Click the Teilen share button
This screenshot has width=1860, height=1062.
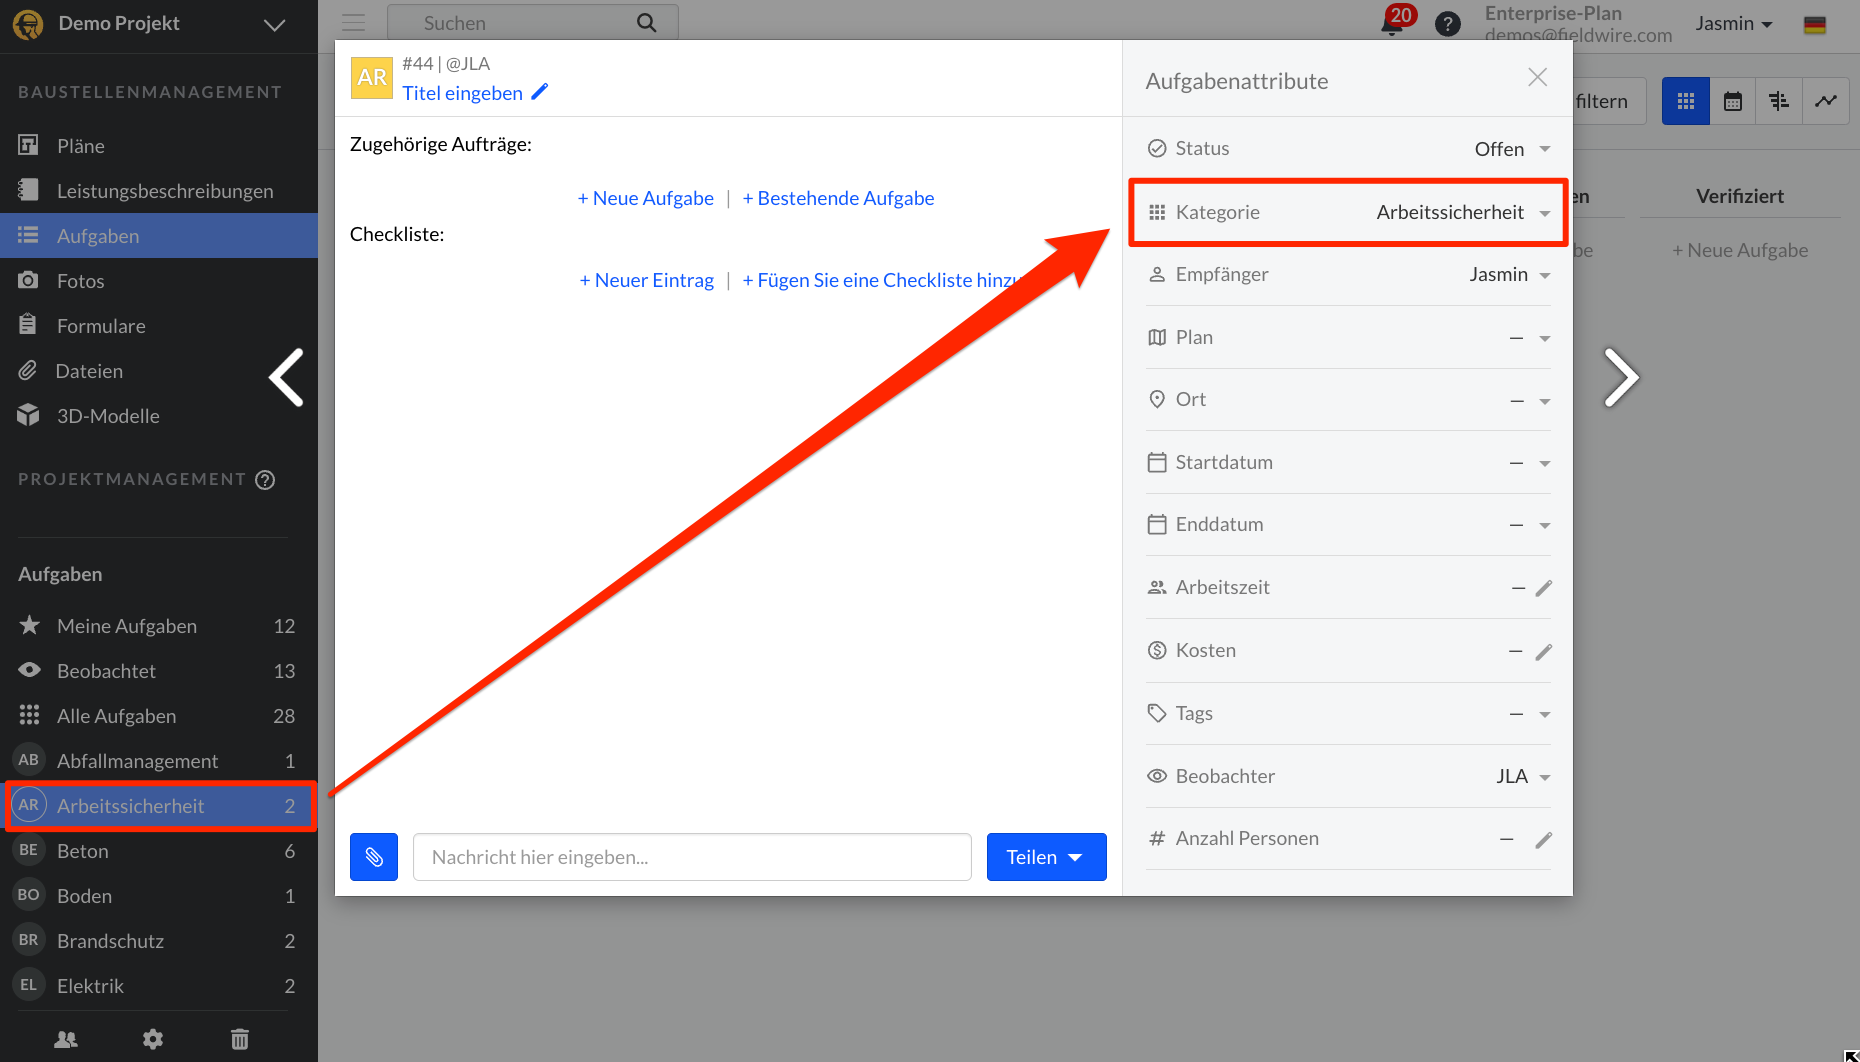pyautogui.click(x=1046, y=857)
